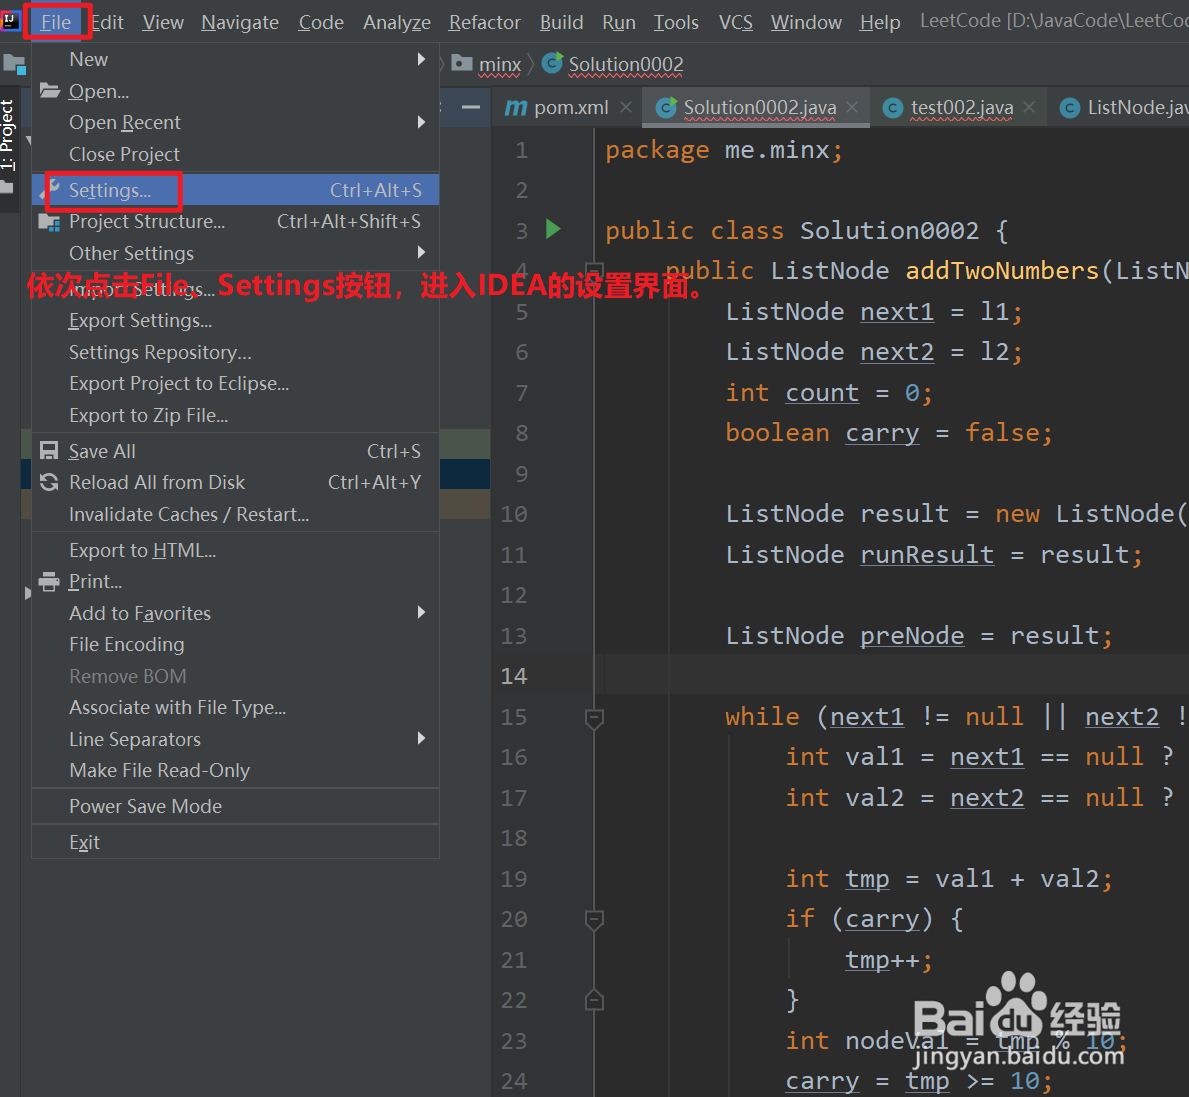Screen dimensions: 1189x1097
Task: Close the Solution0002.java tab
Action: click(x=852, y=108)
